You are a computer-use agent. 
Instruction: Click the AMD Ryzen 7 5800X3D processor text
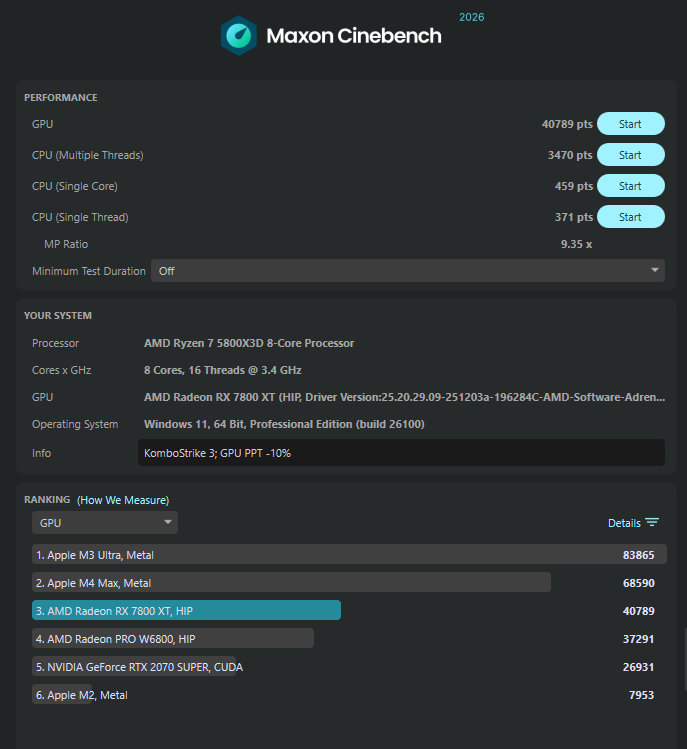(x=249, y=343)
